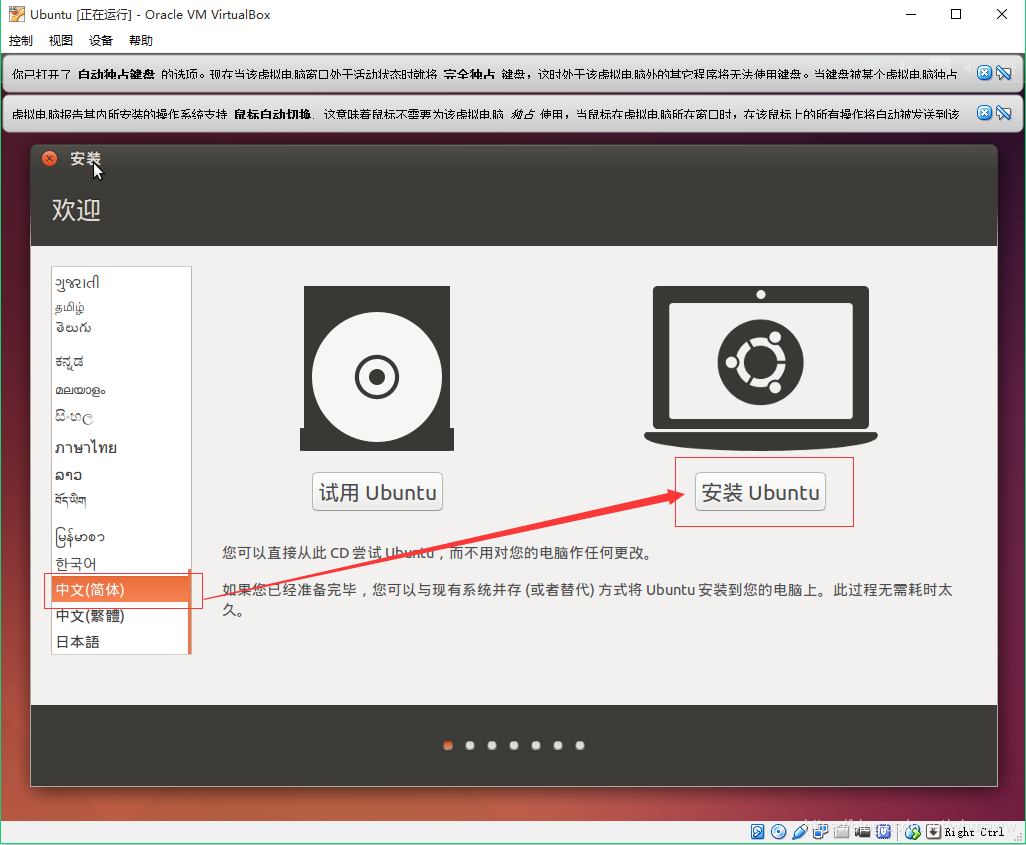This screenshot has width=1026, height=845.
Task: Select ગુજરાતી in the language list
Action: pyautogui.click(x=120, y=283)
